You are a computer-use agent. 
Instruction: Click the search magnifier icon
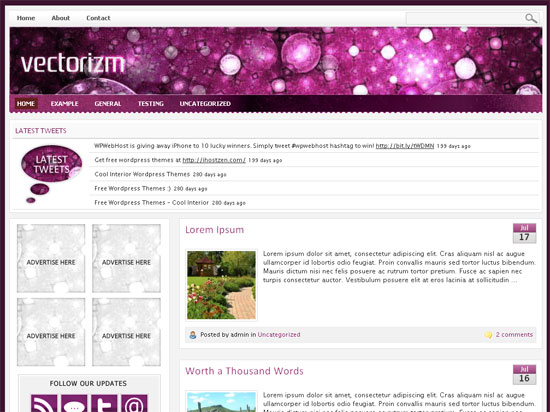(x=531, y=18)
